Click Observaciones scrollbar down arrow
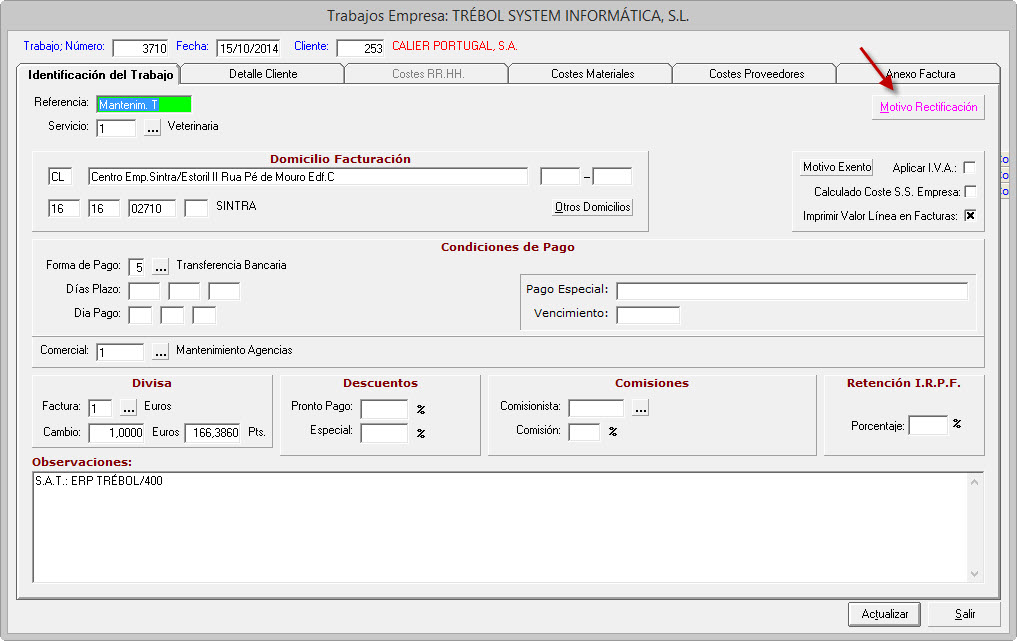Screen dimensions: 1017x641 click(974, 574)
